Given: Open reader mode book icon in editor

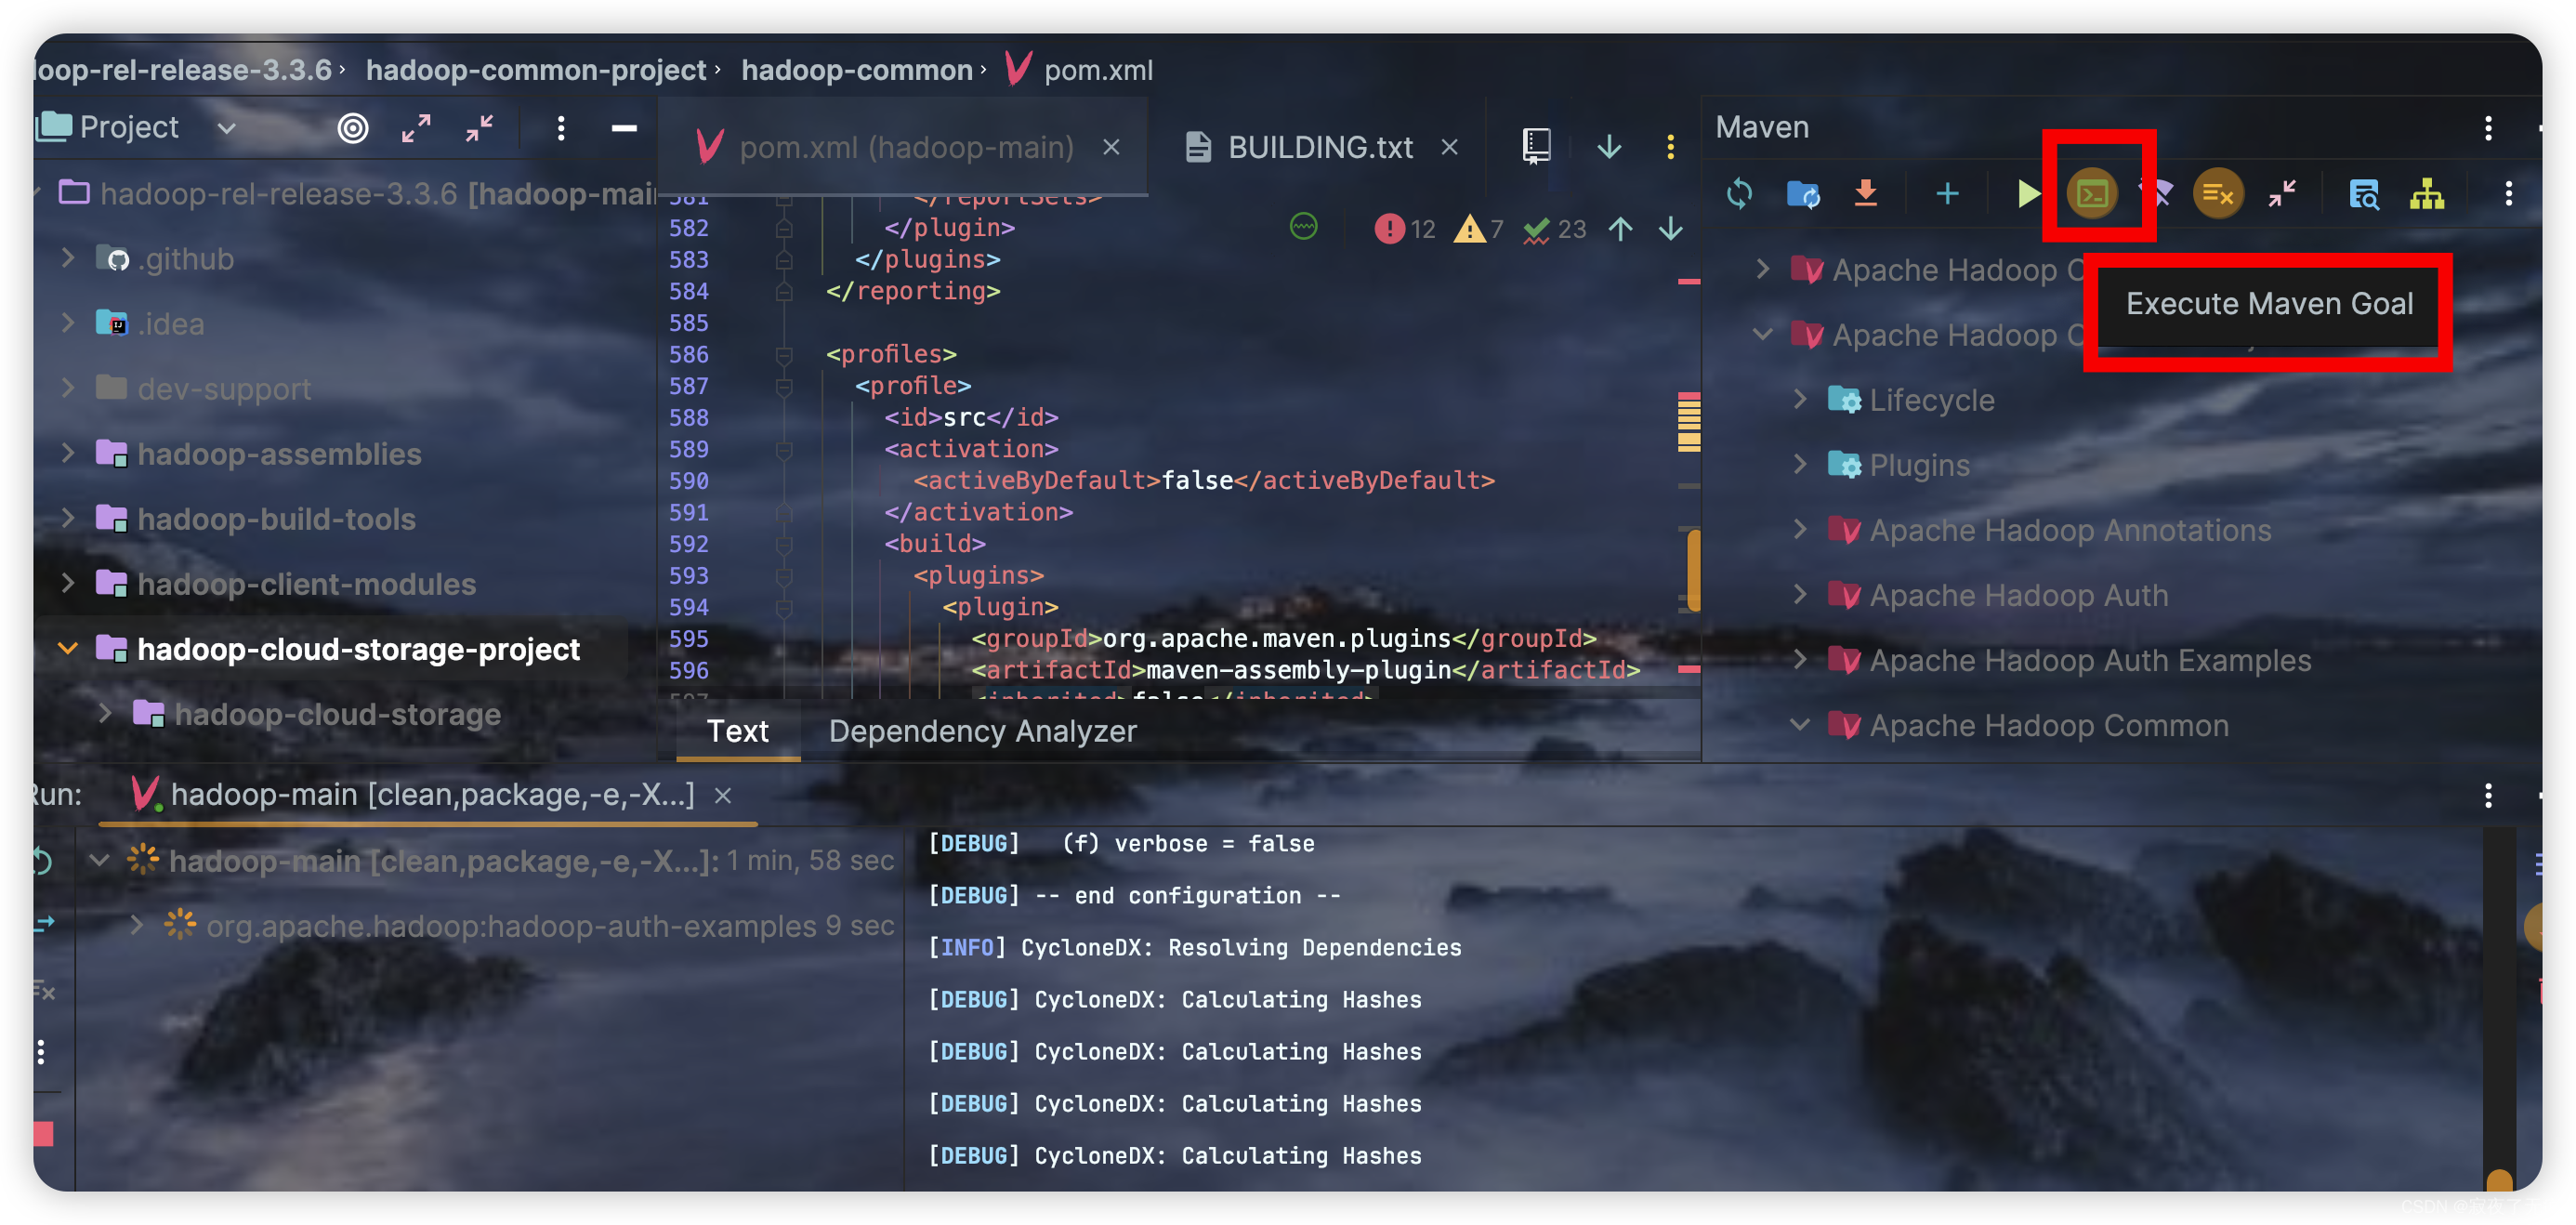Looking at the screenshot, I should (x=1536, y=146).
